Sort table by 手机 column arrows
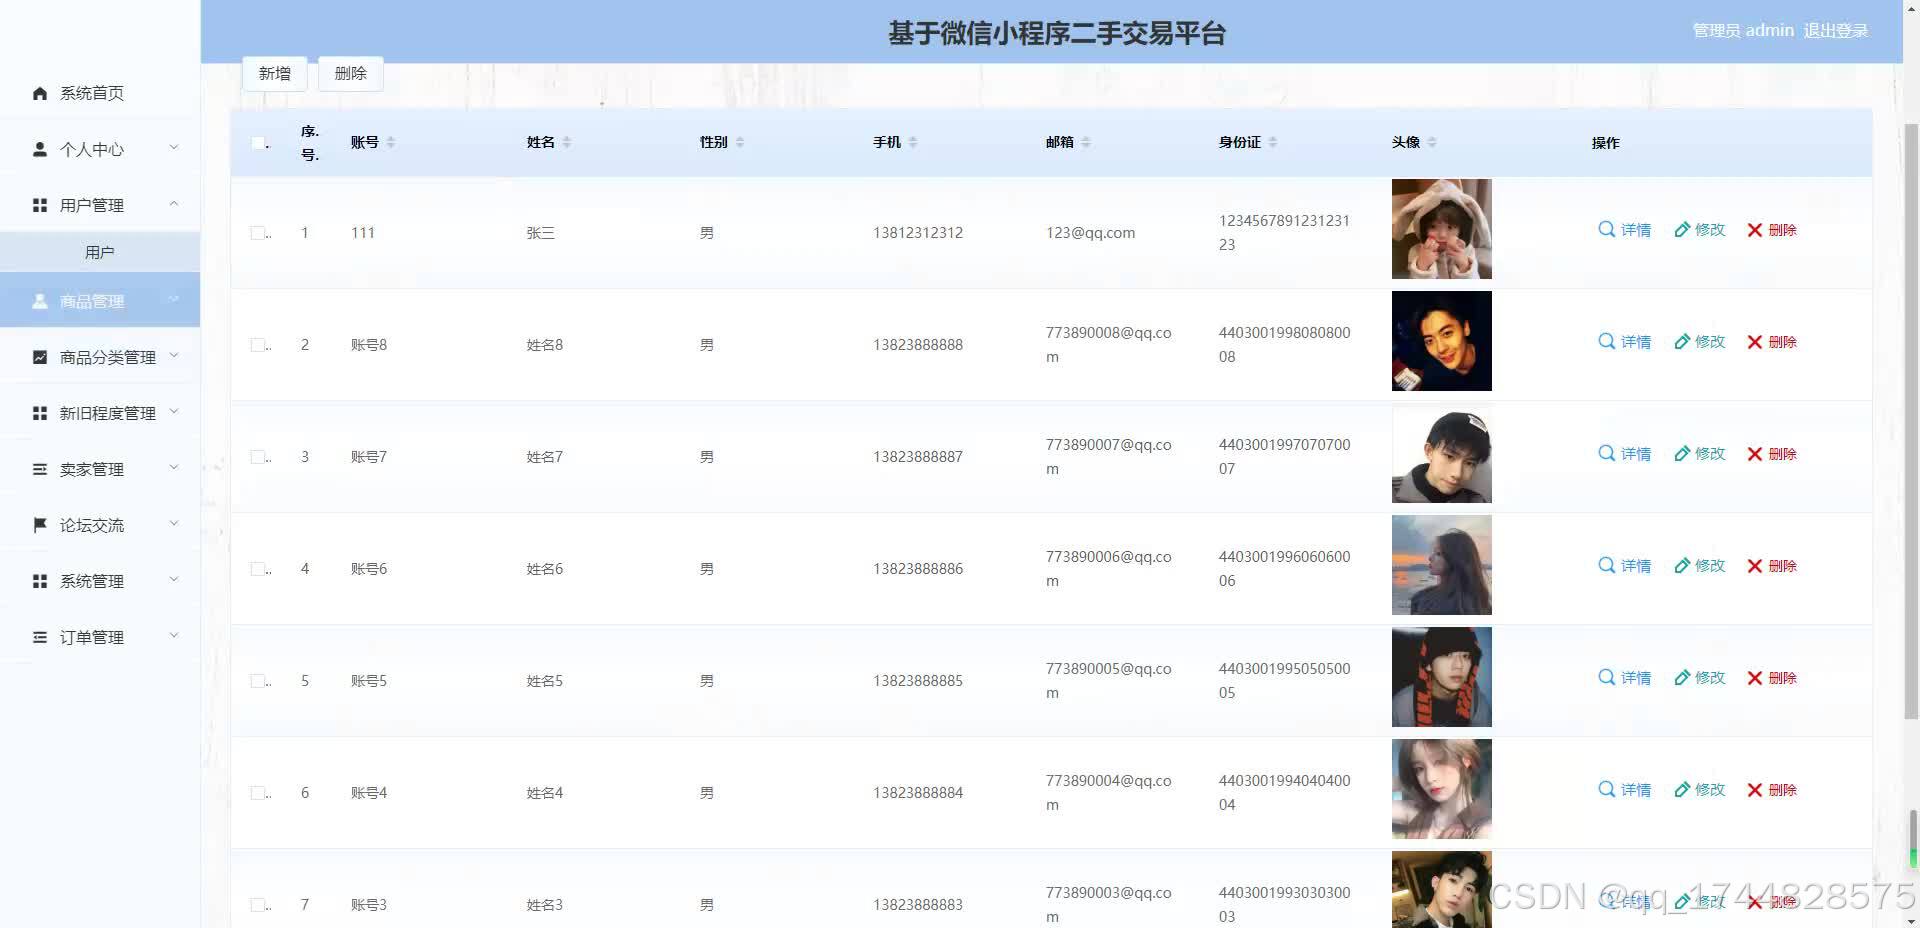Image resolution: width=1920 pixels, height=928 pixels. tap(913, 142)
